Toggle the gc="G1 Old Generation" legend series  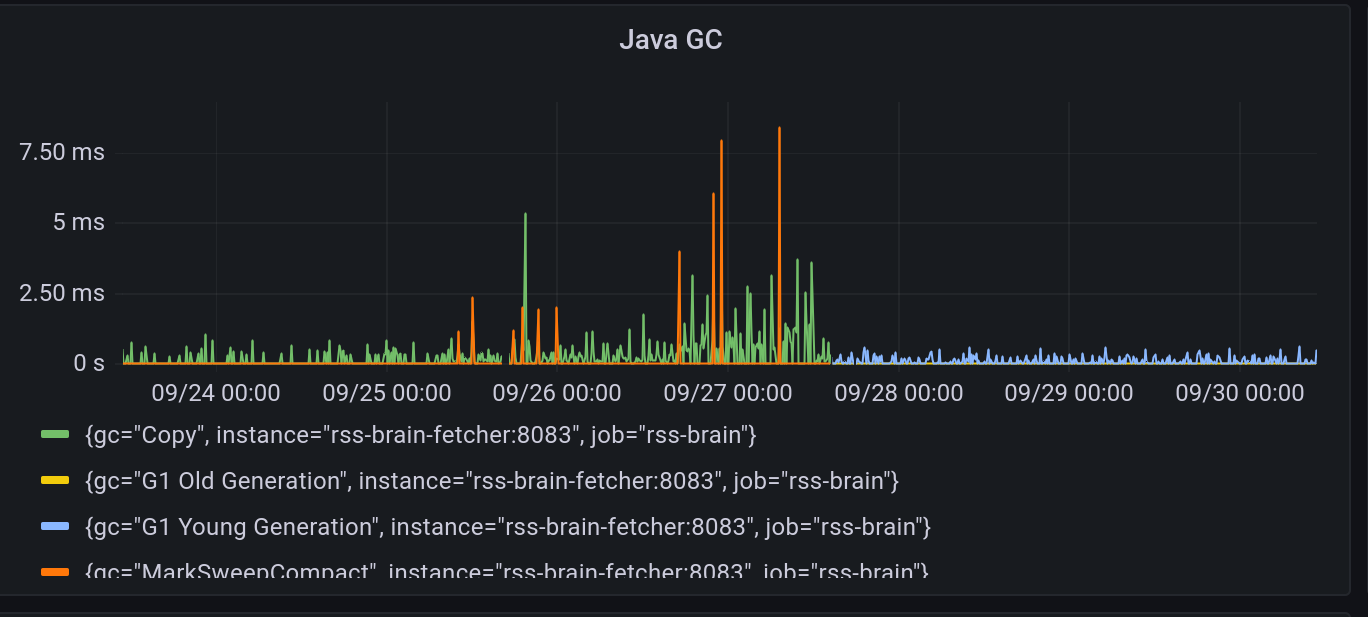[492, 481]
